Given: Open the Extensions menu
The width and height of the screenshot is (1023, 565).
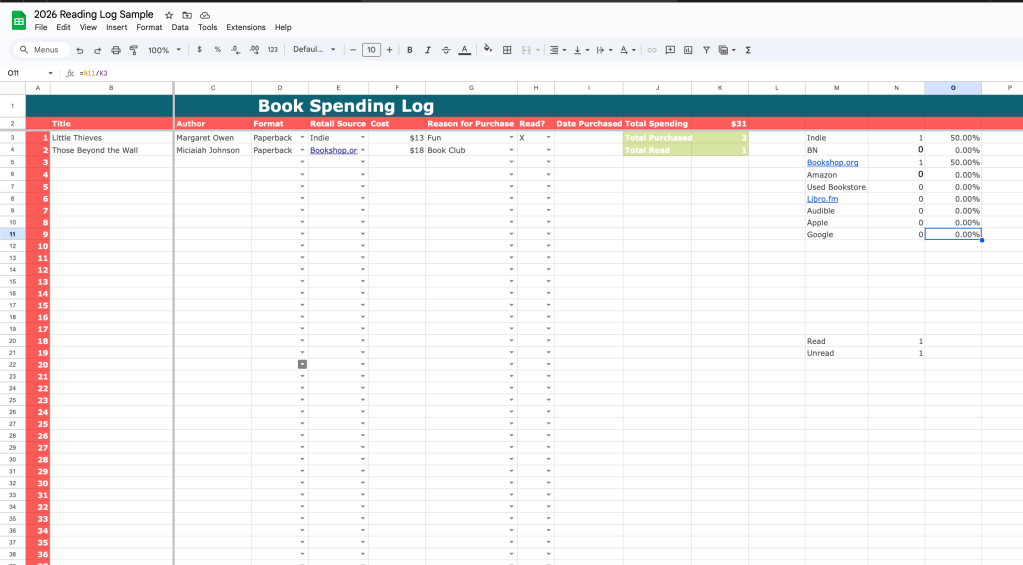Looking at the screenshot, I should pos(246,27).
